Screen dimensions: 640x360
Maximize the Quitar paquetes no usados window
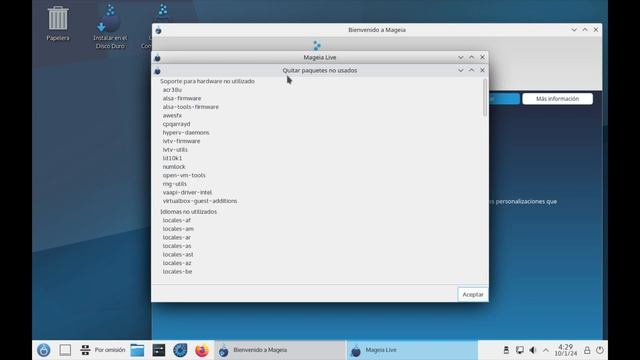(x=471, y=70)
